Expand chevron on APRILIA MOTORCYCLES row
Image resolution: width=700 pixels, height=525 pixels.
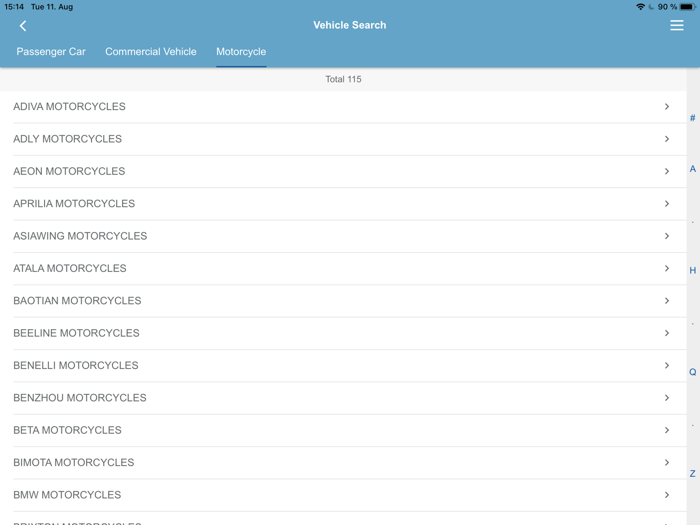pos(667,204)
